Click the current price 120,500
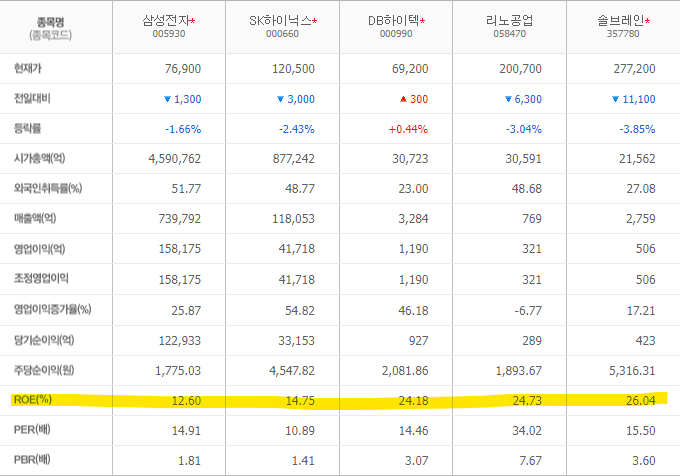The image size is (688, 476). pos(293,69)
